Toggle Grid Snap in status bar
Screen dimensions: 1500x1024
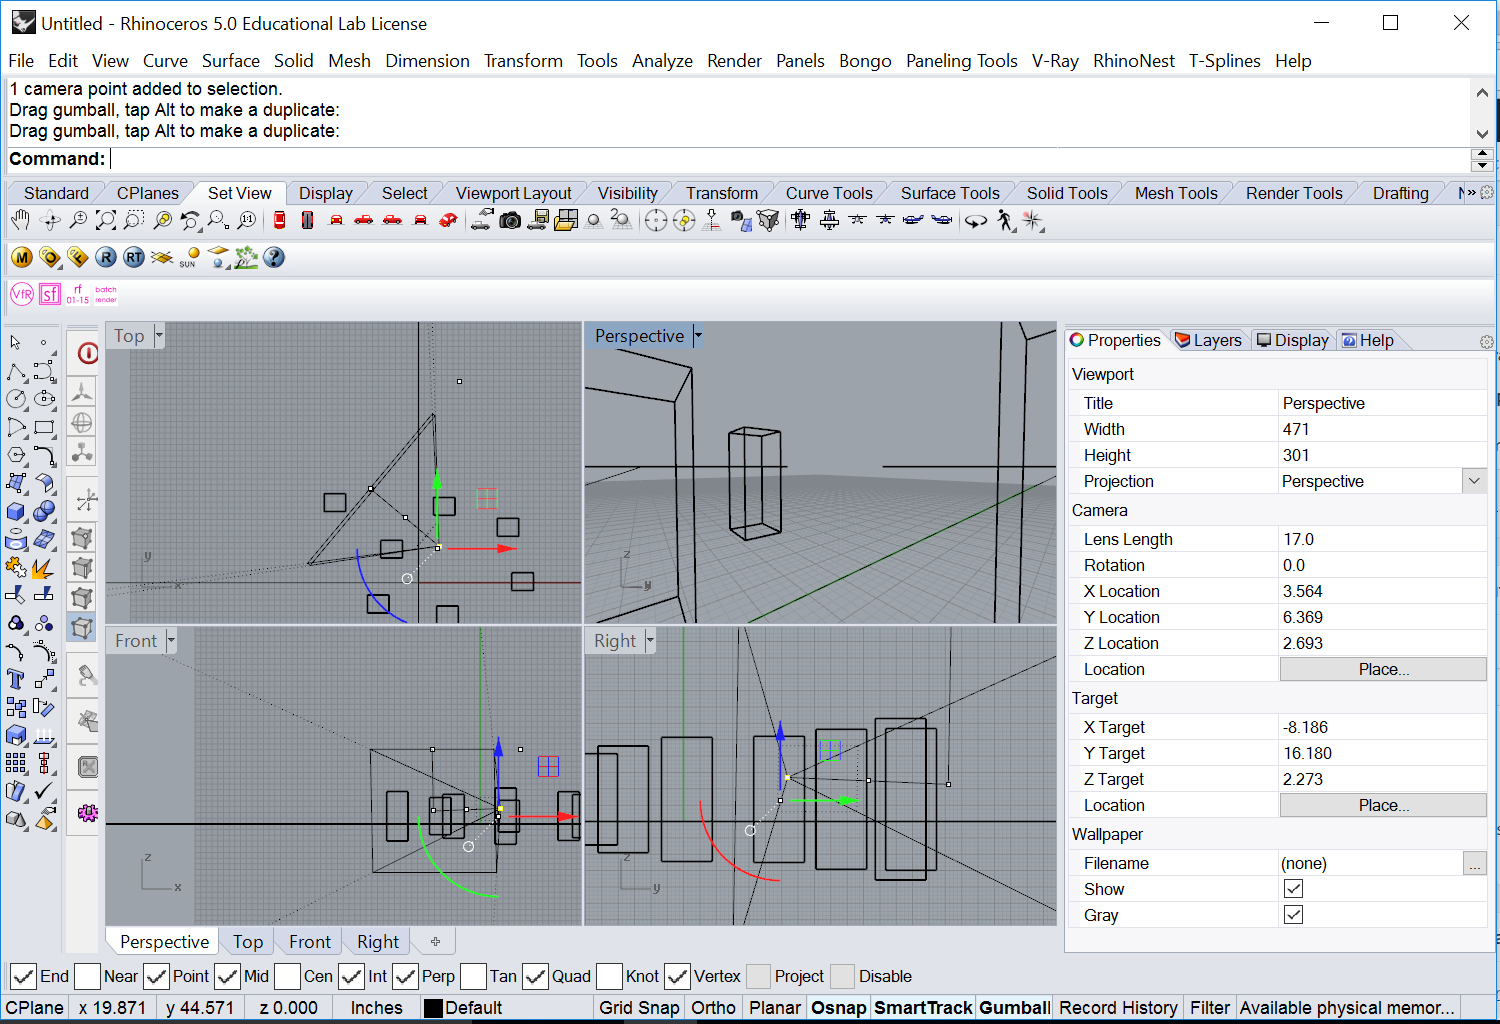[x=639, y=1008]
